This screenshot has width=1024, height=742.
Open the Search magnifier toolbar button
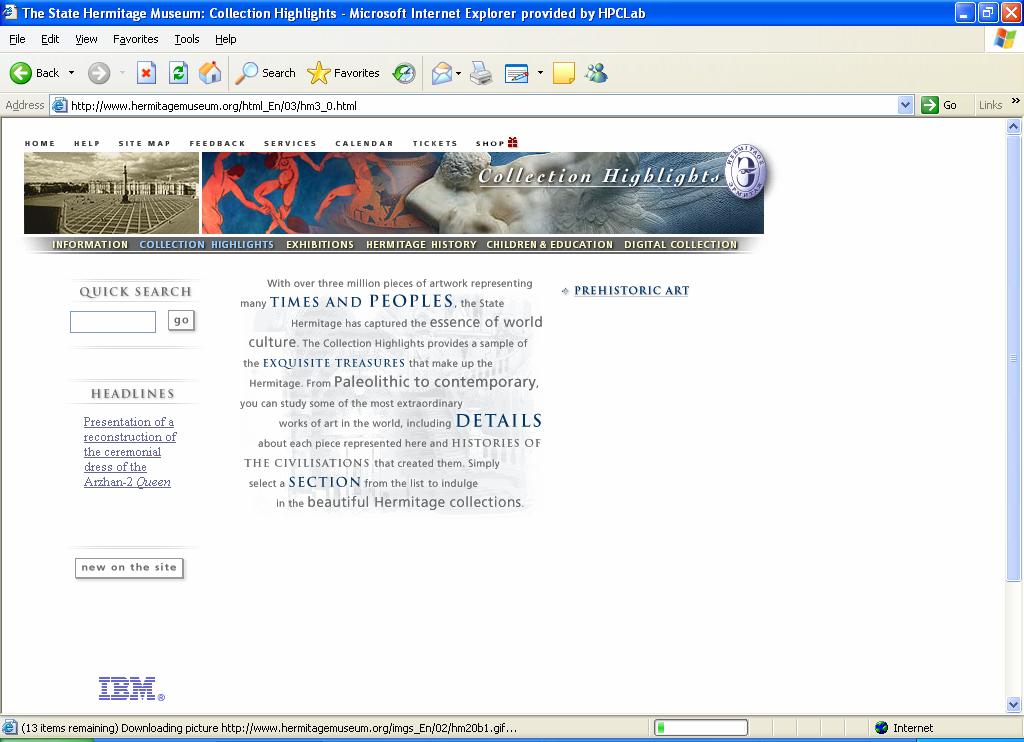265,73
